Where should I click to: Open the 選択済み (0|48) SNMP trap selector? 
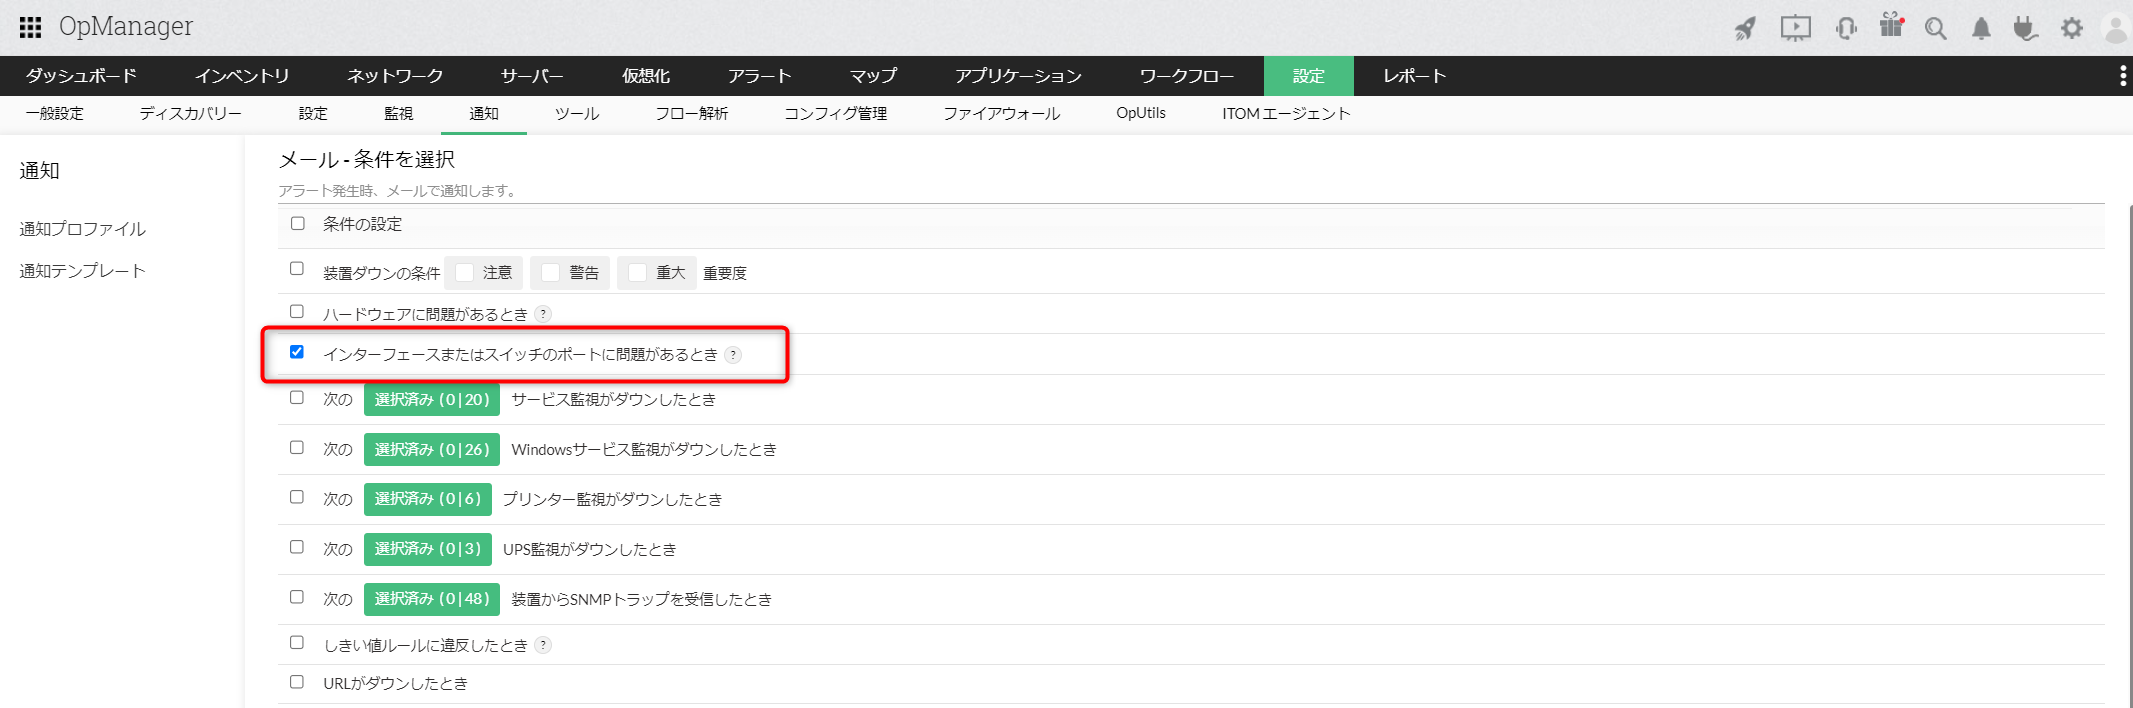coord(431,599)
